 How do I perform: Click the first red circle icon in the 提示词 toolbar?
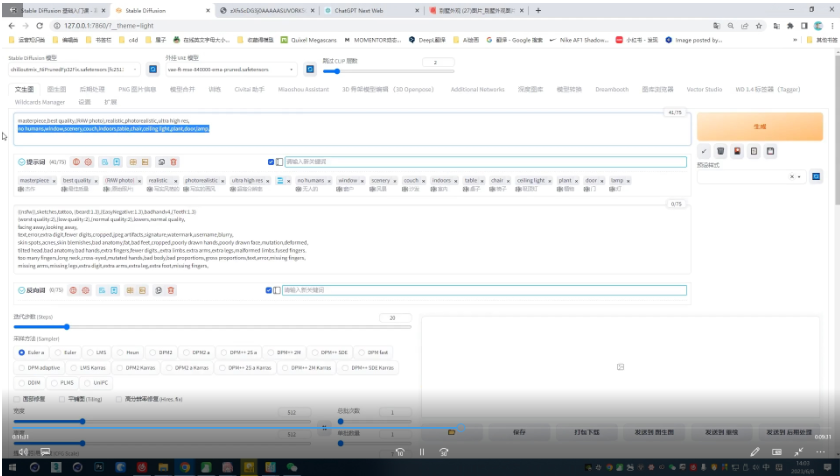(76, 162)
